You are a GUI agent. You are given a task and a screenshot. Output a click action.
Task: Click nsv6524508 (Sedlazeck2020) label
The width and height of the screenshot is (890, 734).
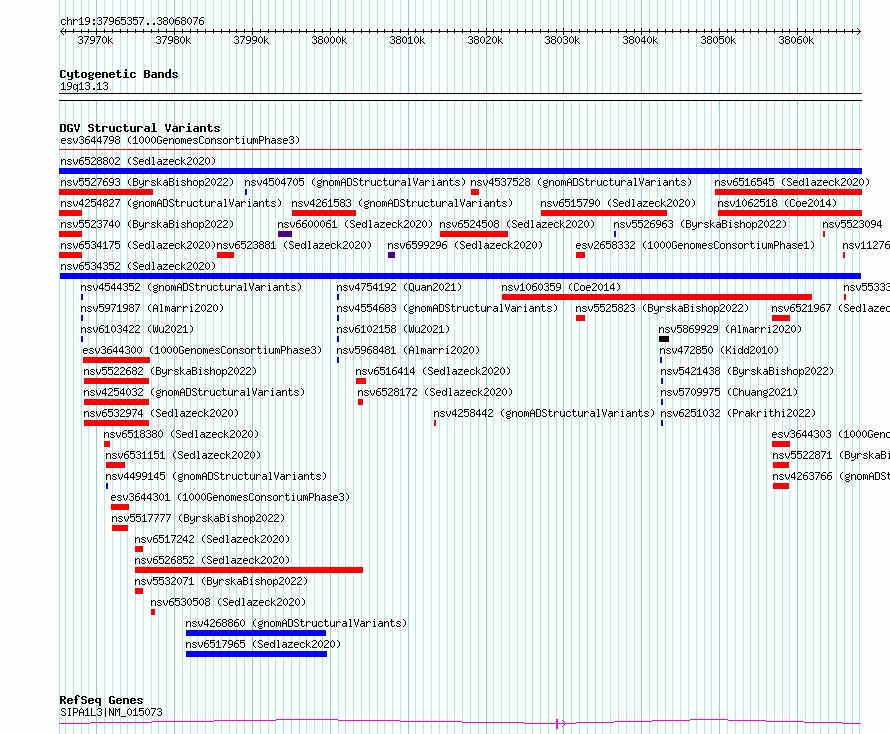517,224
